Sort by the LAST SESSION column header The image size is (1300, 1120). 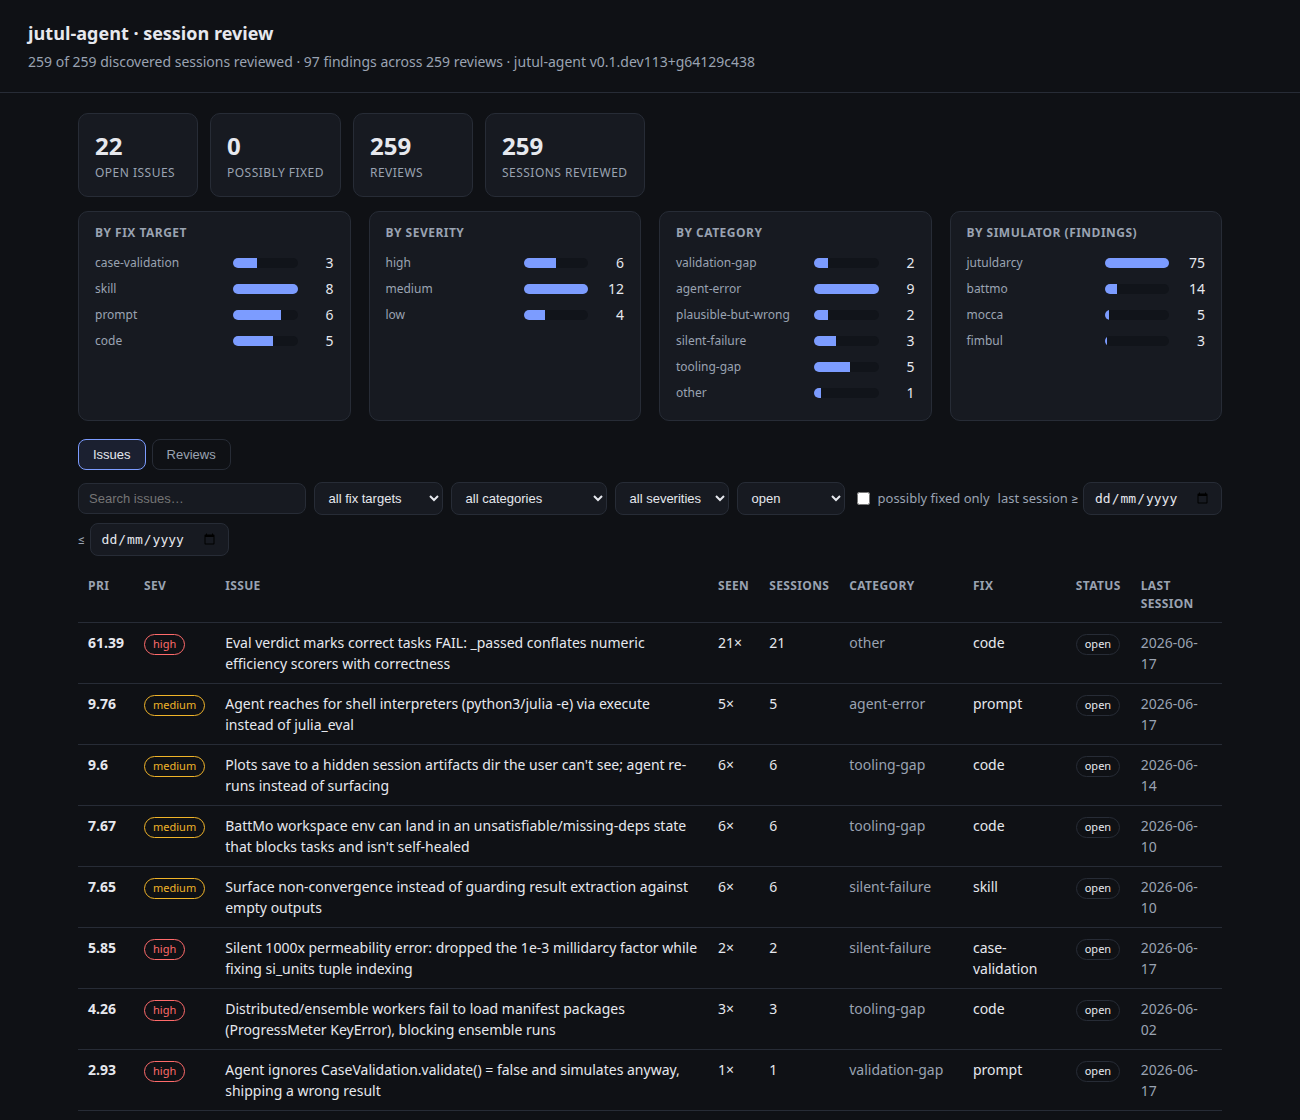click(x=1167, y=595)
